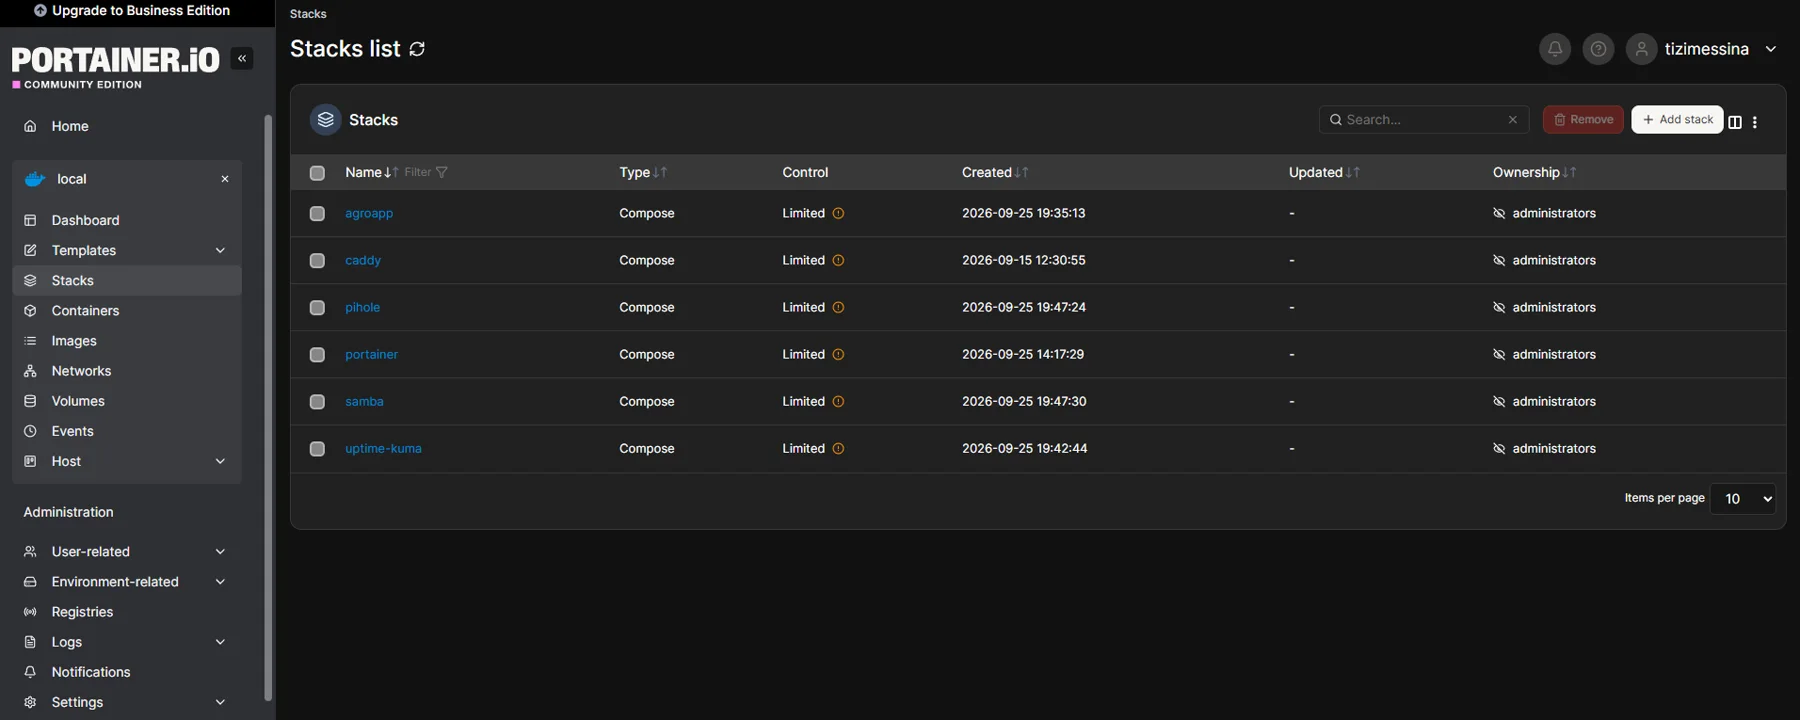Close the local environment with the X
Image resolution: width=1800 pixels, height=720 pixels.
(x=225, y=179)
